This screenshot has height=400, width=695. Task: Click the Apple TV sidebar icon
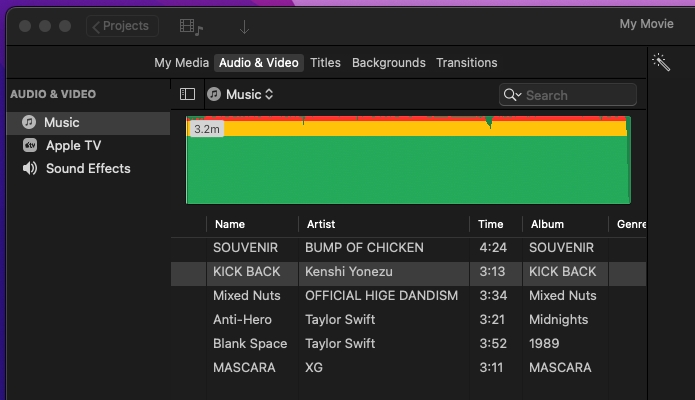30,145
